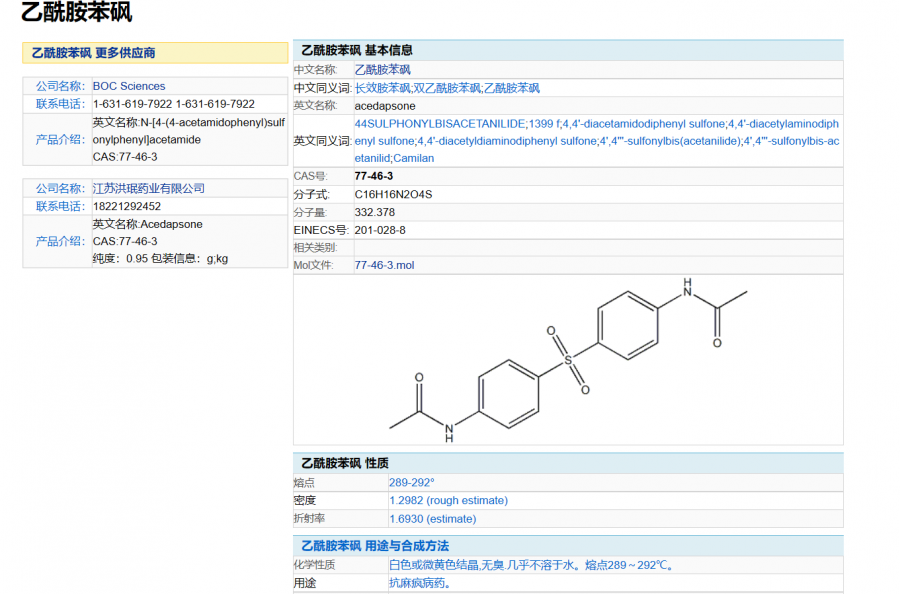The image size is (900, 594).
Task: Click the acedapsone molecular structure image
Action: click(x=568, y=360)
